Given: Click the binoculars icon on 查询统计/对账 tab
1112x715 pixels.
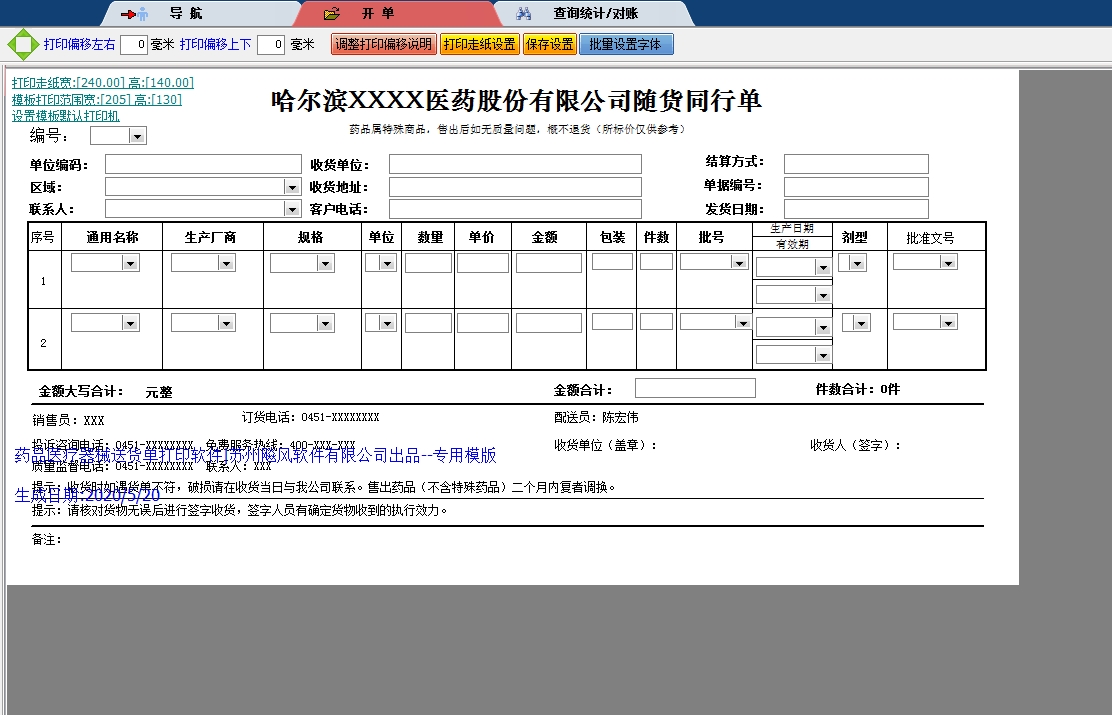Looking at the screenshot, I should (525, 14).
